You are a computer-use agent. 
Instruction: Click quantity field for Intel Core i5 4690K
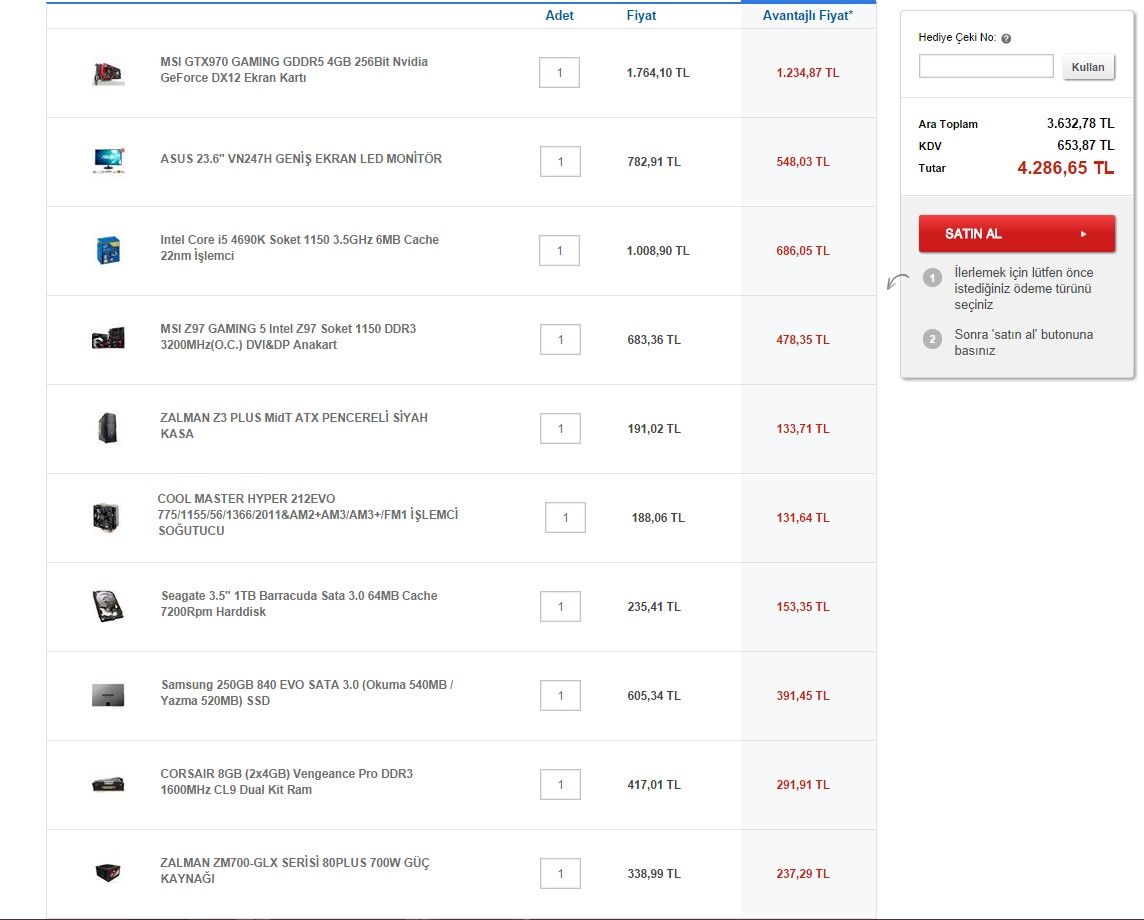coord(560,250)
